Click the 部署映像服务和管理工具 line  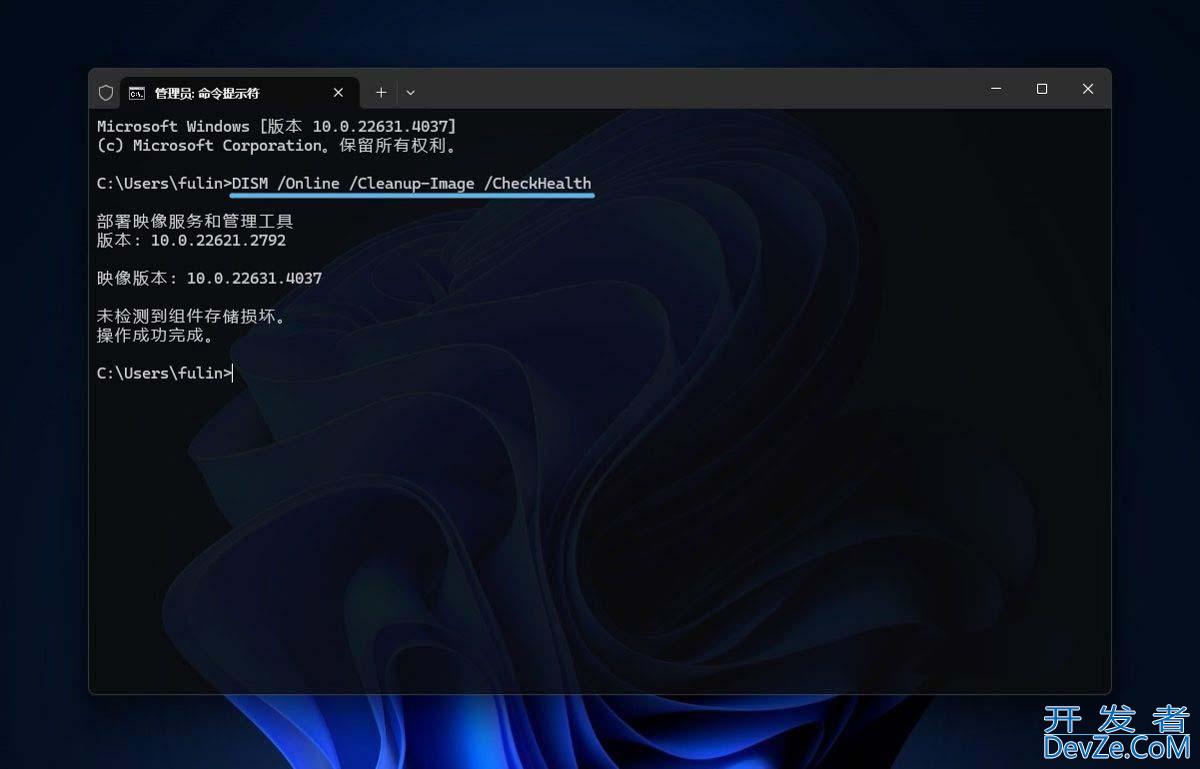pos(195,222)
